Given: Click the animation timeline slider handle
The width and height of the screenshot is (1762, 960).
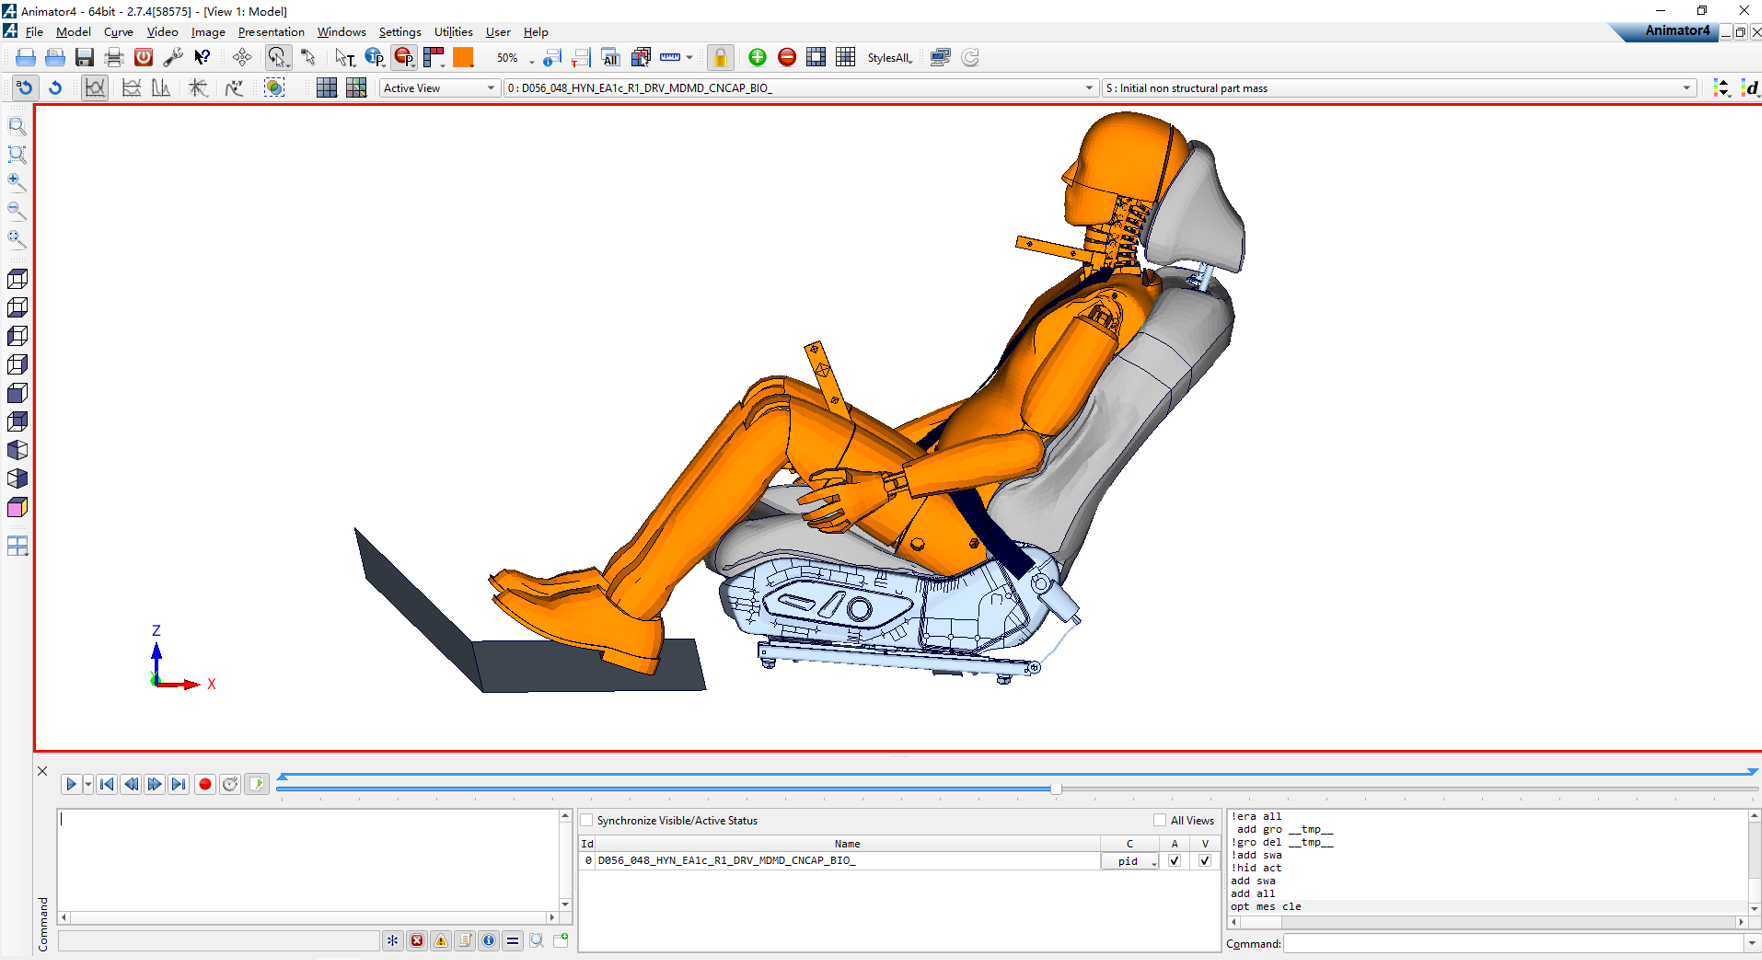Looking at the screenshot, I should [x=1056, y=789].
